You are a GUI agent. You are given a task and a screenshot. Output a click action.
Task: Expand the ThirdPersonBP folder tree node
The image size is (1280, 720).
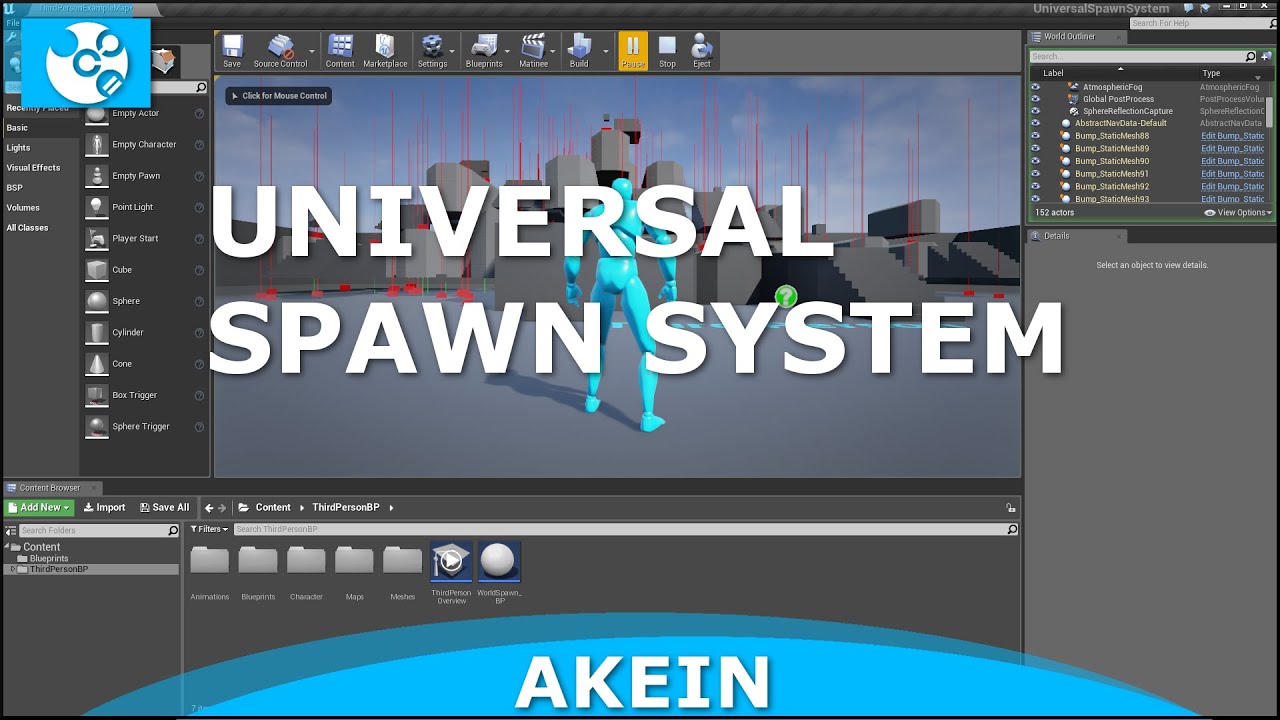click(x=12, y=569)
